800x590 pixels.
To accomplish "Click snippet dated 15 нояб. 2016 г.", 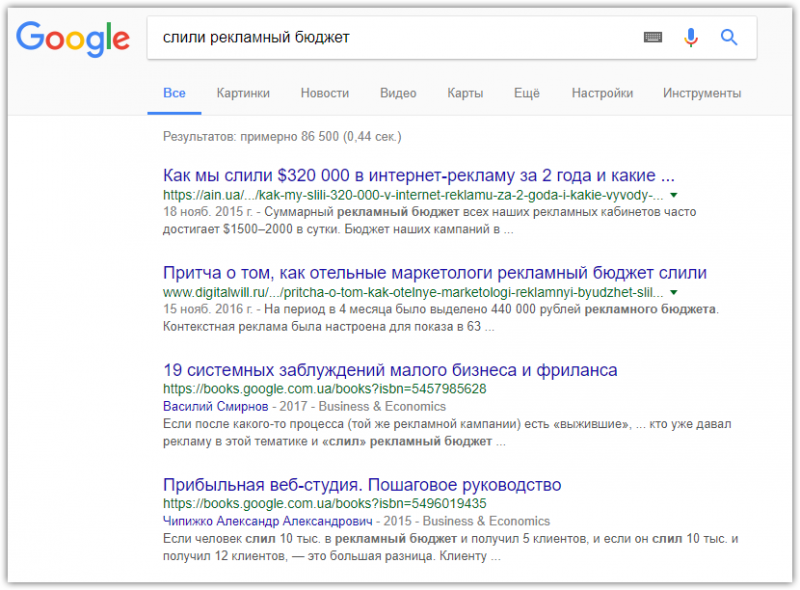I will pyautogui.click(x=441, y=317).
